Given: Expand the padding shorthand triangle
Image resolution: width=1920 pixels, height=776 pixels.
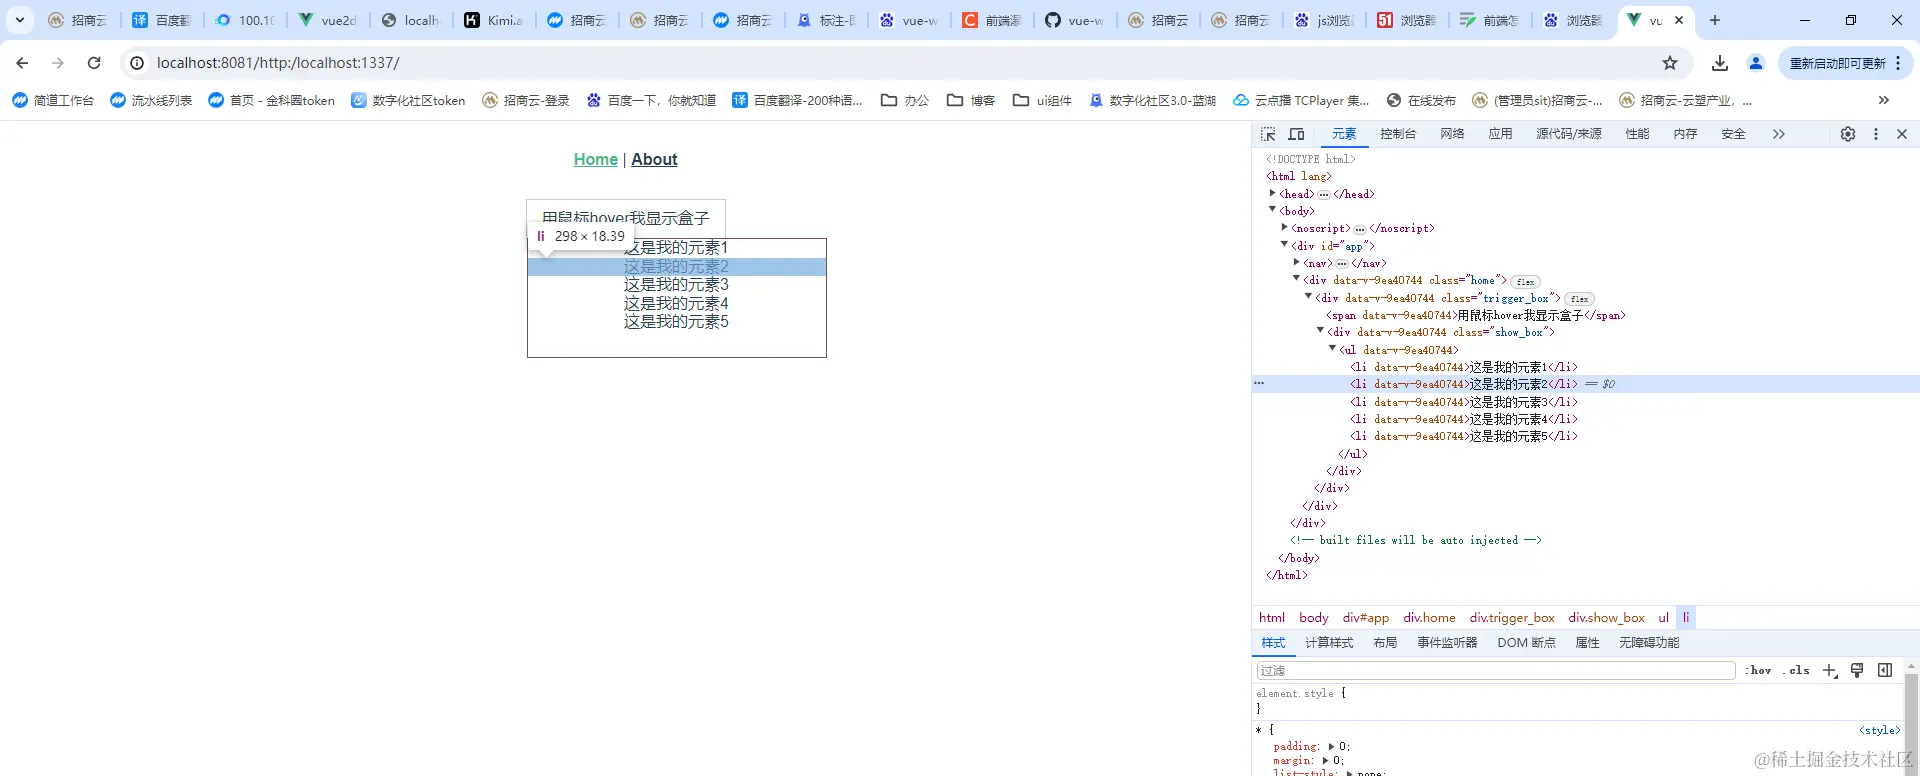Looking at the screenshot, I should pos(1331,746).
